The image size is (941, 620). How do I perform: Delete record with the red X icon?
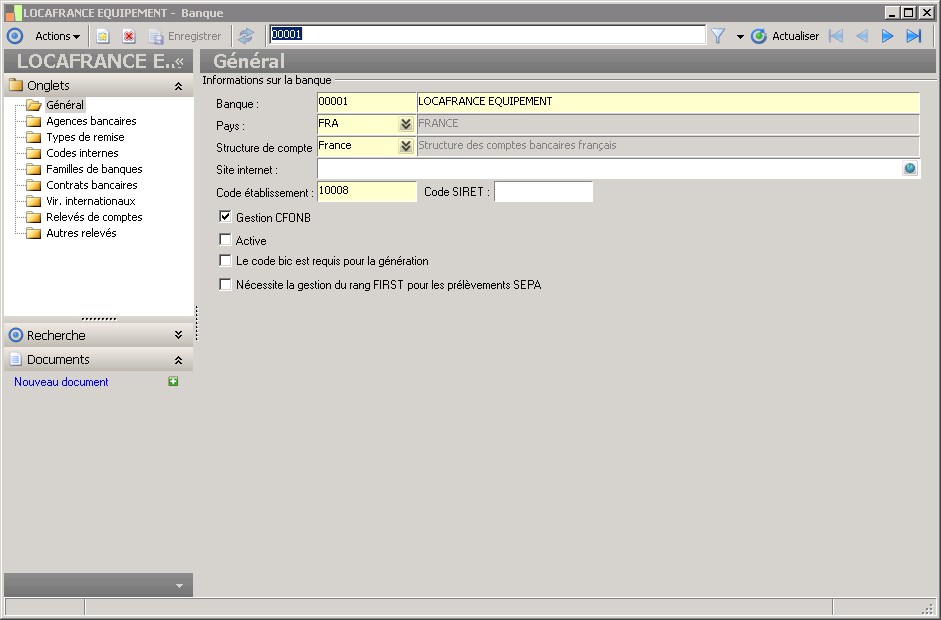[x=128, y=36]
